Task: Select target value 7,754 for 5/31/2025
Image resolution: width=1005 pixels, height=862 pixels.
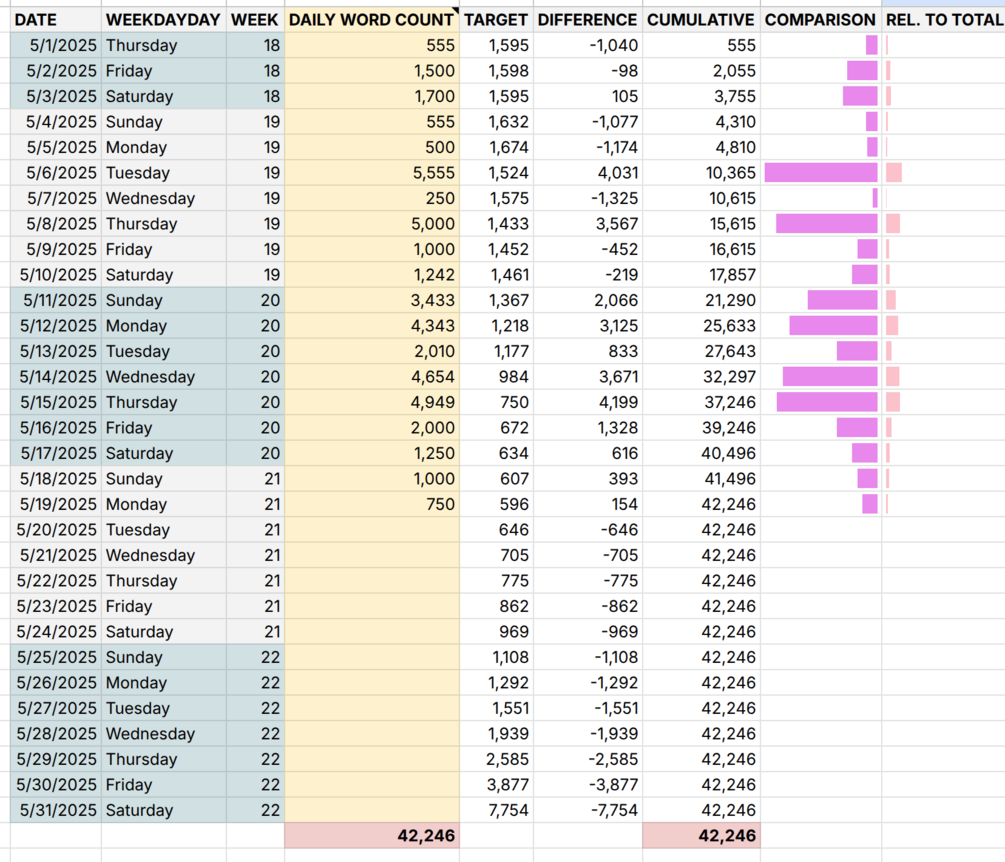Action: 496,810
